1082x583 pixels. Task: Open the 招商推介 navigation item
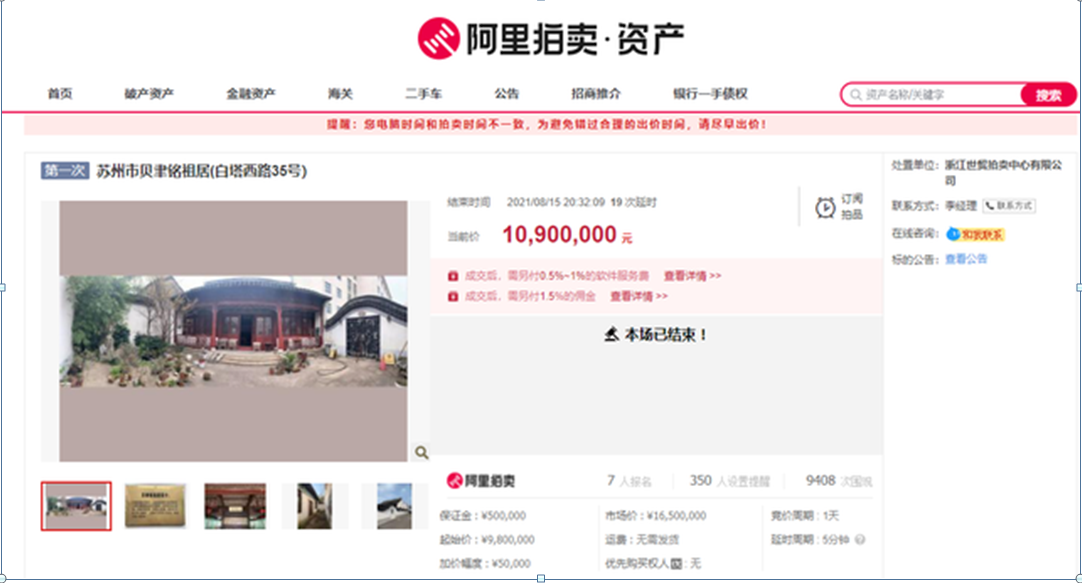(596, 93)
